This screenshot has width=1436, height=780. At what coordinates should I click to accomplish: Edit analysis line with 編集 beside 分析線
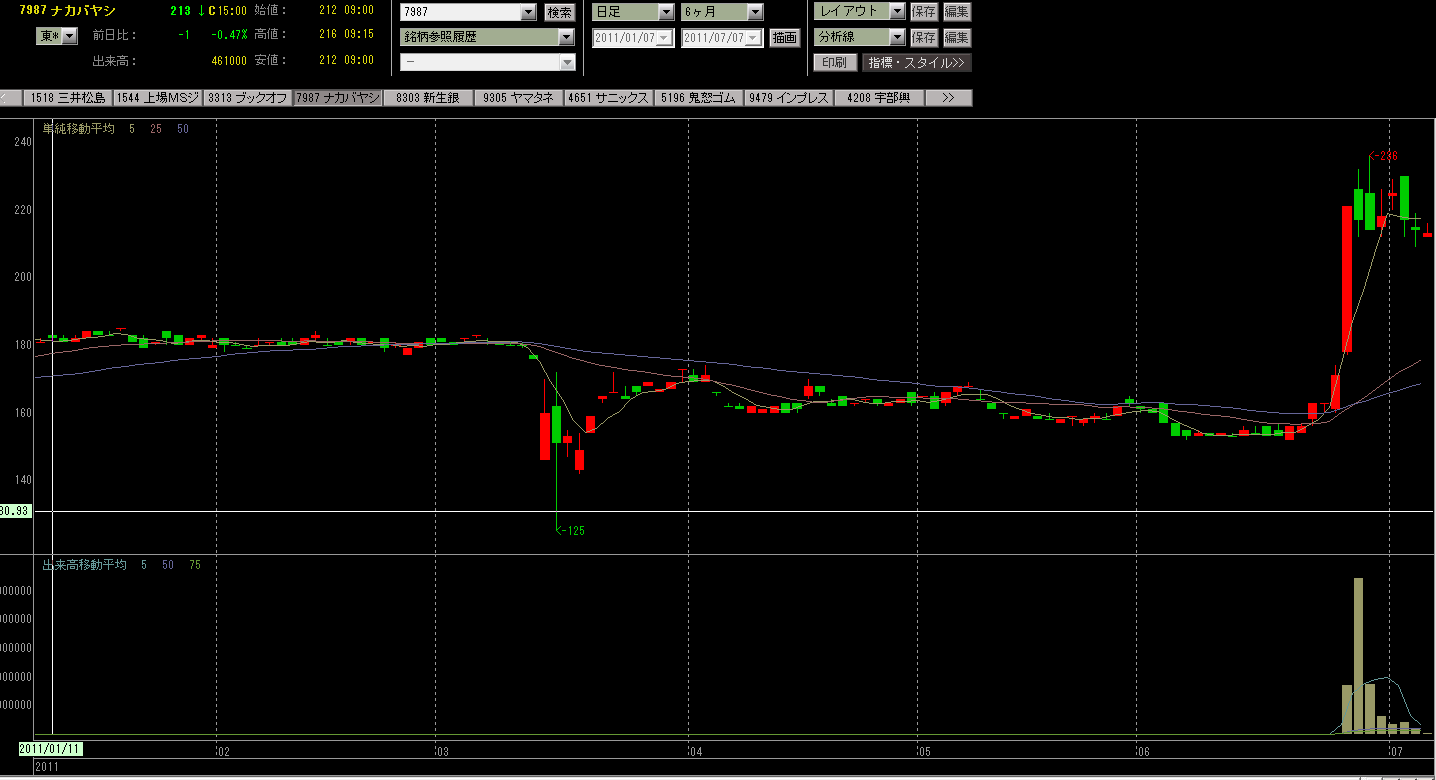click(957, 38)
